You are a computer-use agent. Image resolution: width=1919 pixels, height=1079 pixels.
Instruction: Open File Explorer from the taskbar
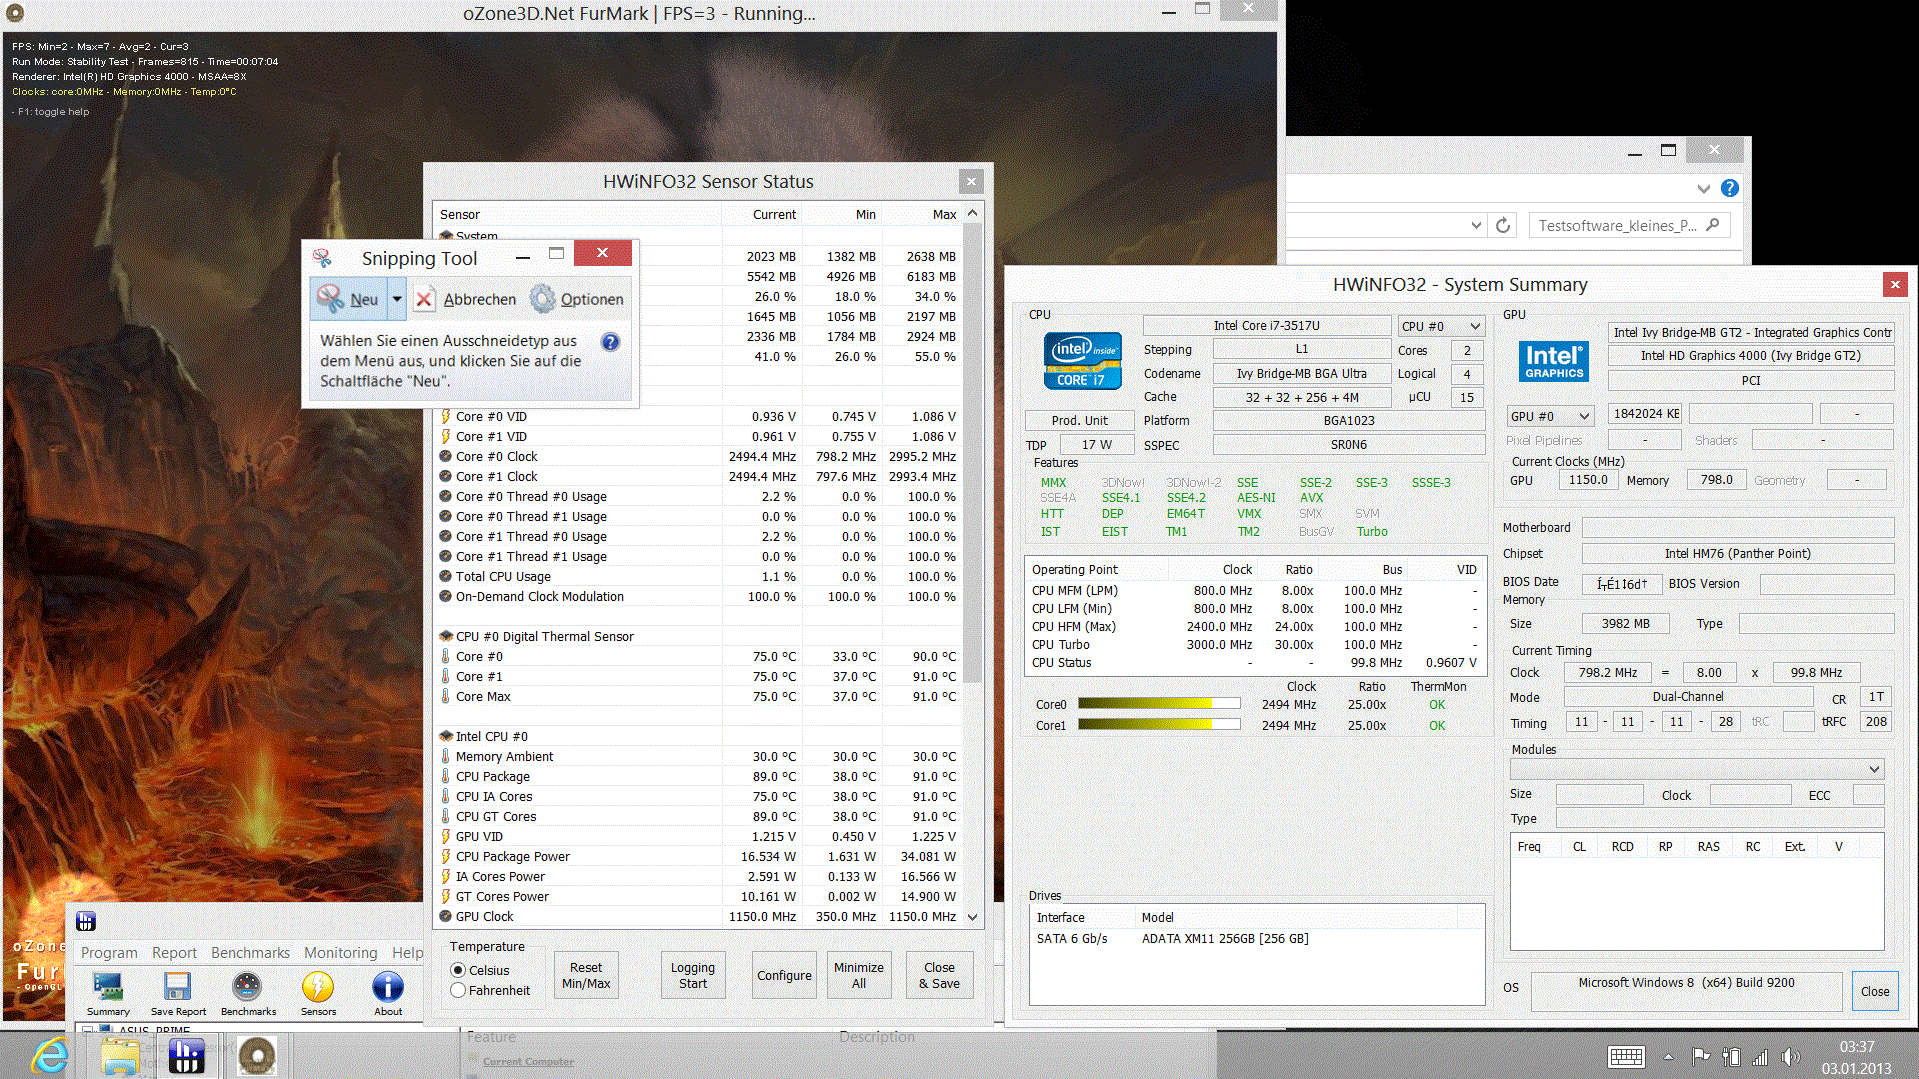[x=120, y=1056]
